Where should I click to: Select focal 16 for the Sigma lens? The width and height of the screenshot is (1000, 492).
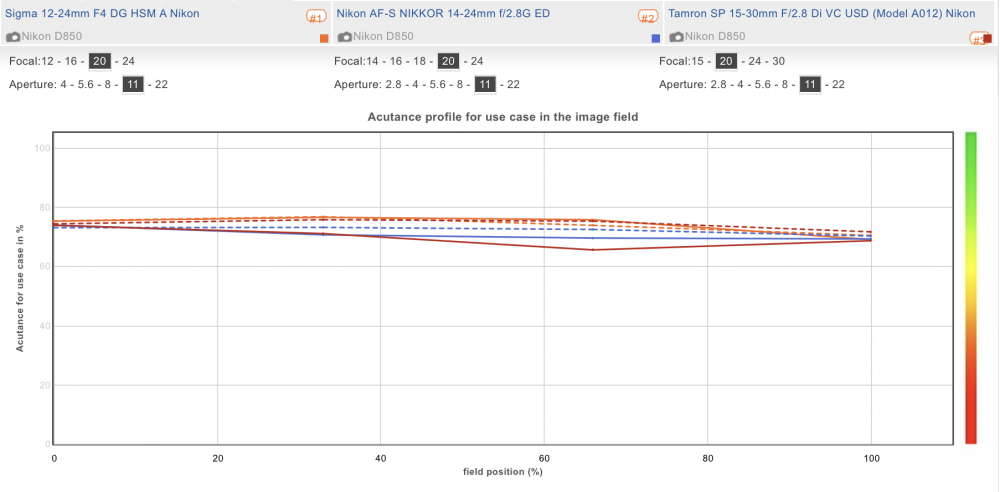[x=73, y=62]
